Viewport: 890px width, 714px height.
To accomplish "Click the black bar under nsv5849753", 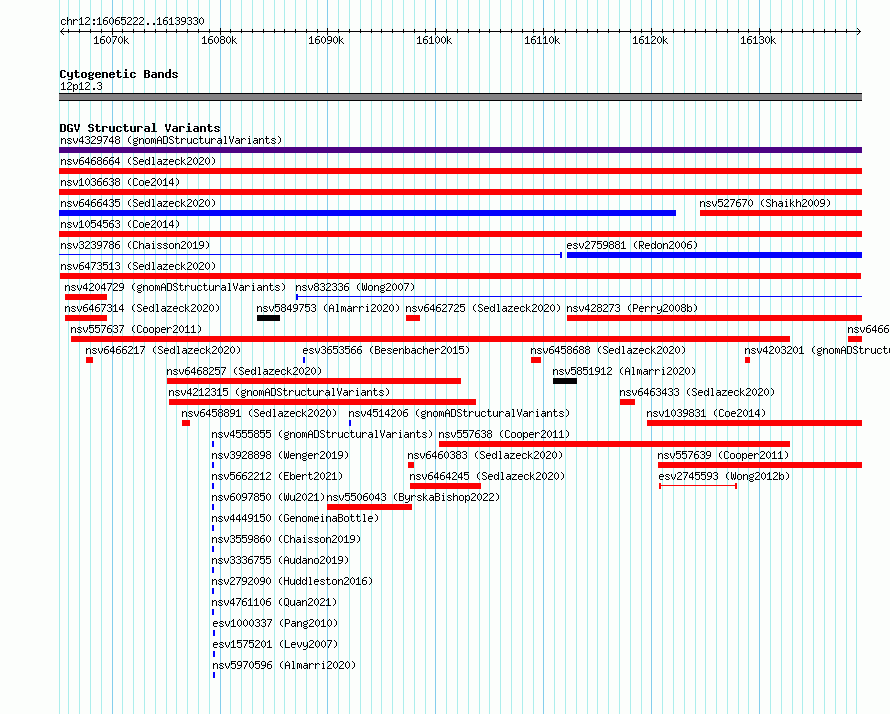I will point(268,318).
